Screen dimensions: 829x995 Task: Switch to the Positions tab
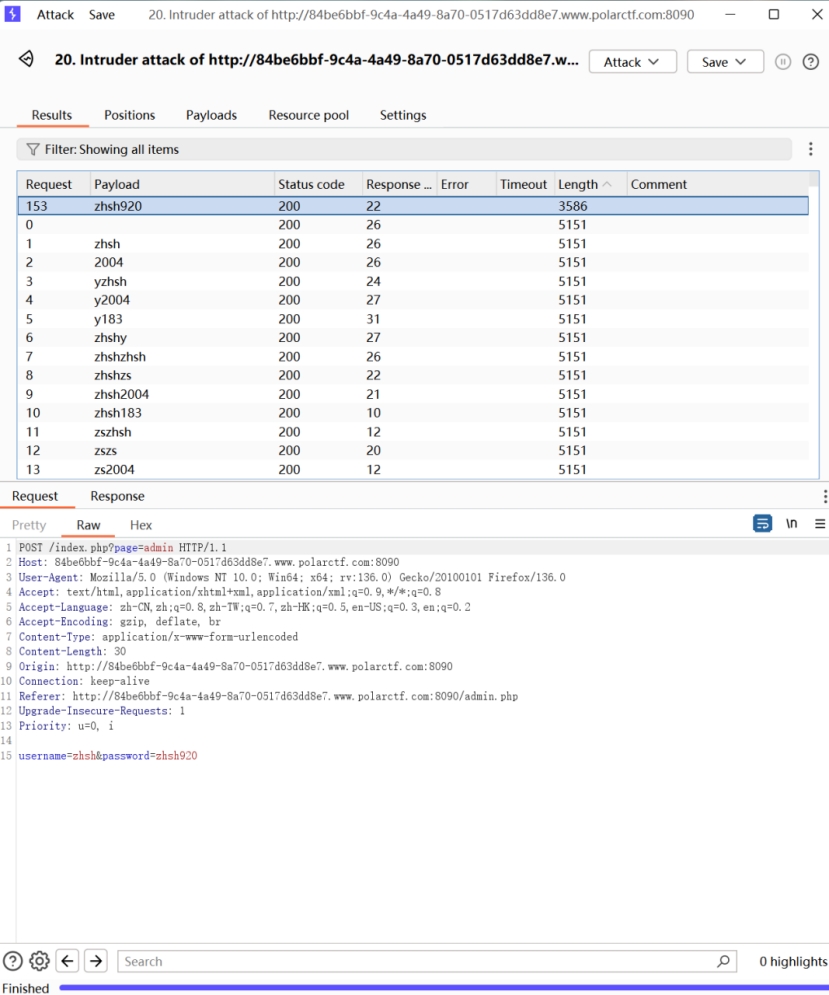[129, 115]
